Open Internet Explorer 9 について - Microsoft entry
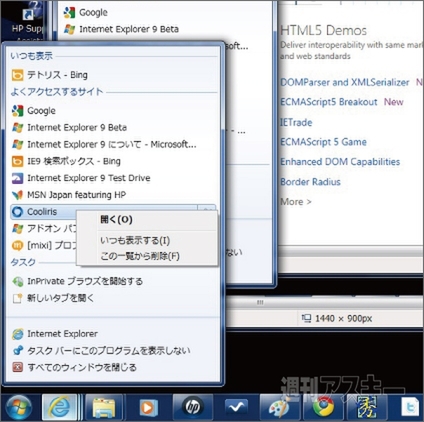 pos(113,144)
